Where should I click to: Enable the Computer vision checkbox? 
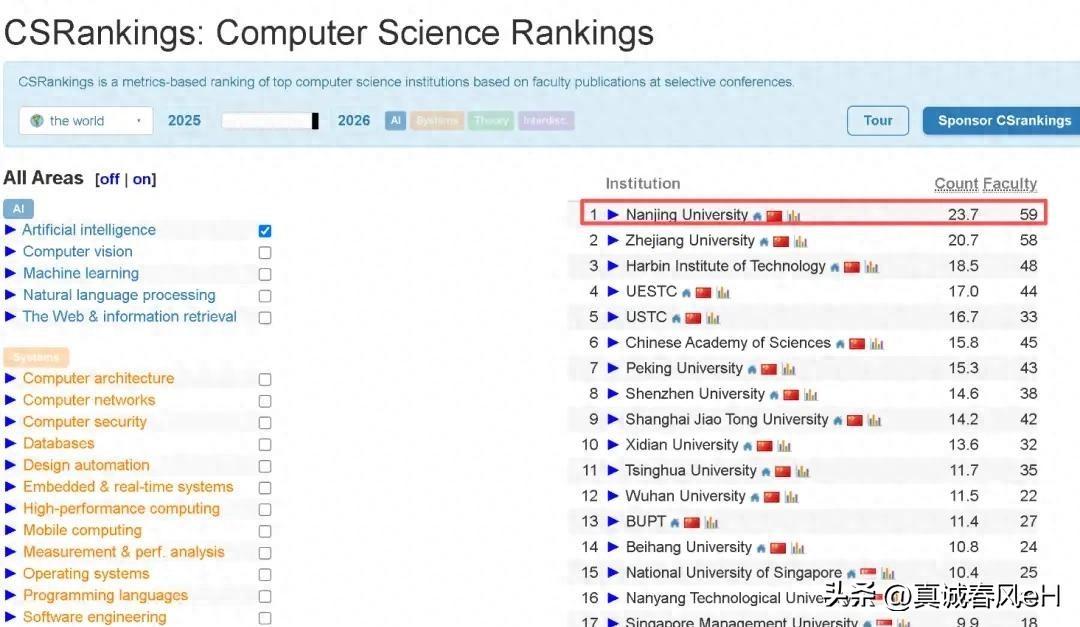(264, 252)
